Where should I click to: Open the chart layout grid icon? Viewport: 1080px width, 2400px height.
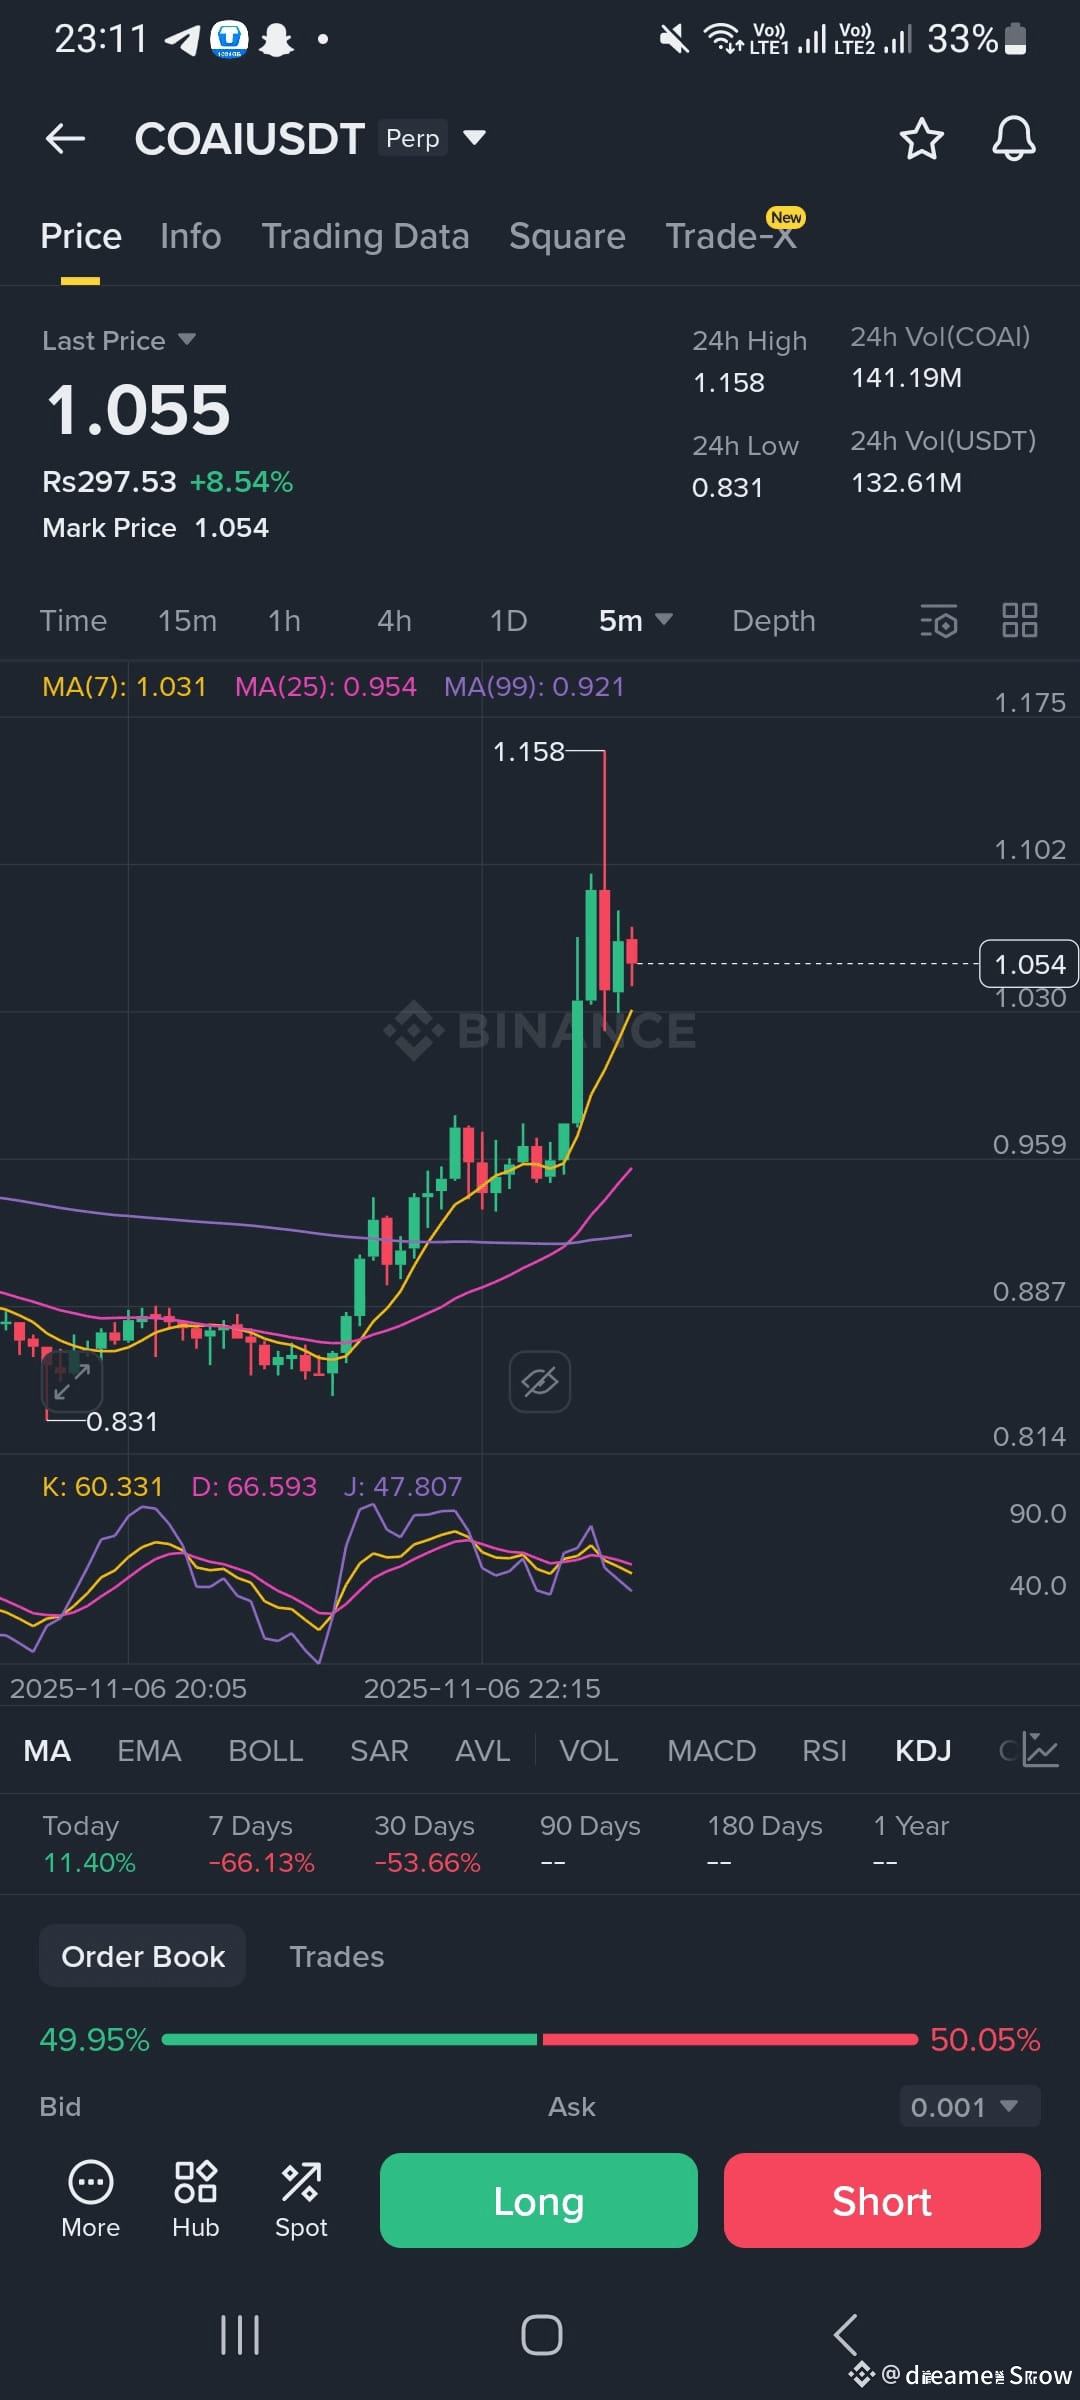pyautogui.click(x=1019, y=620)
